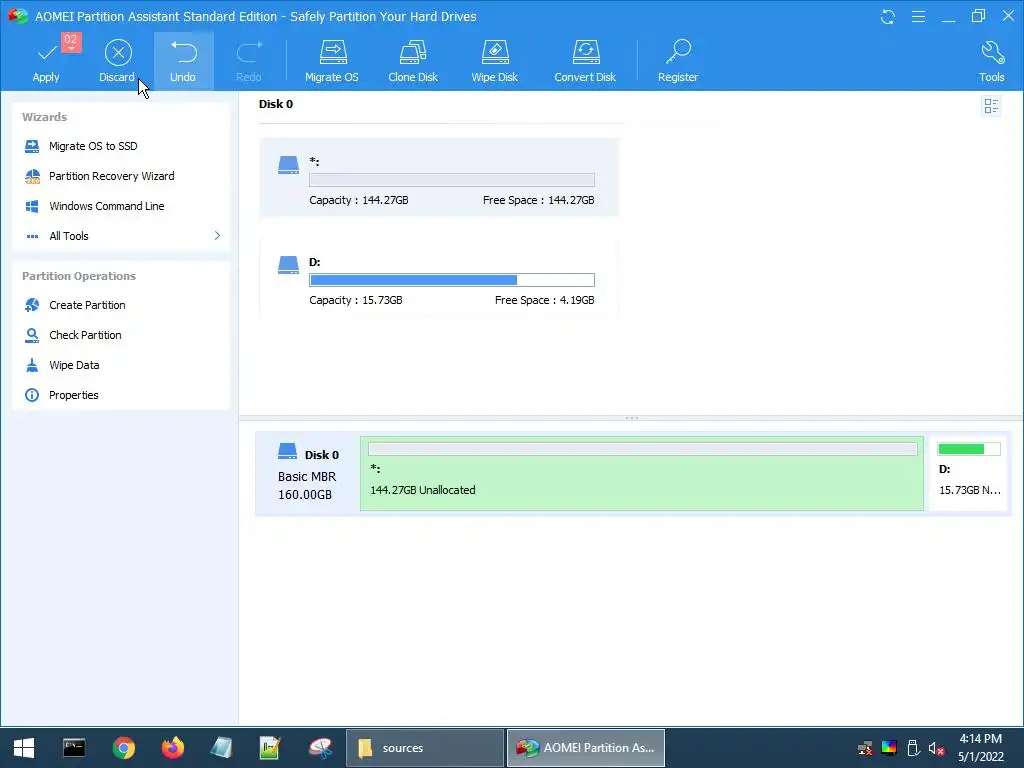1024x768 pixels.
Task: Start the Wipe Disk tool
Action: (494, 61)
